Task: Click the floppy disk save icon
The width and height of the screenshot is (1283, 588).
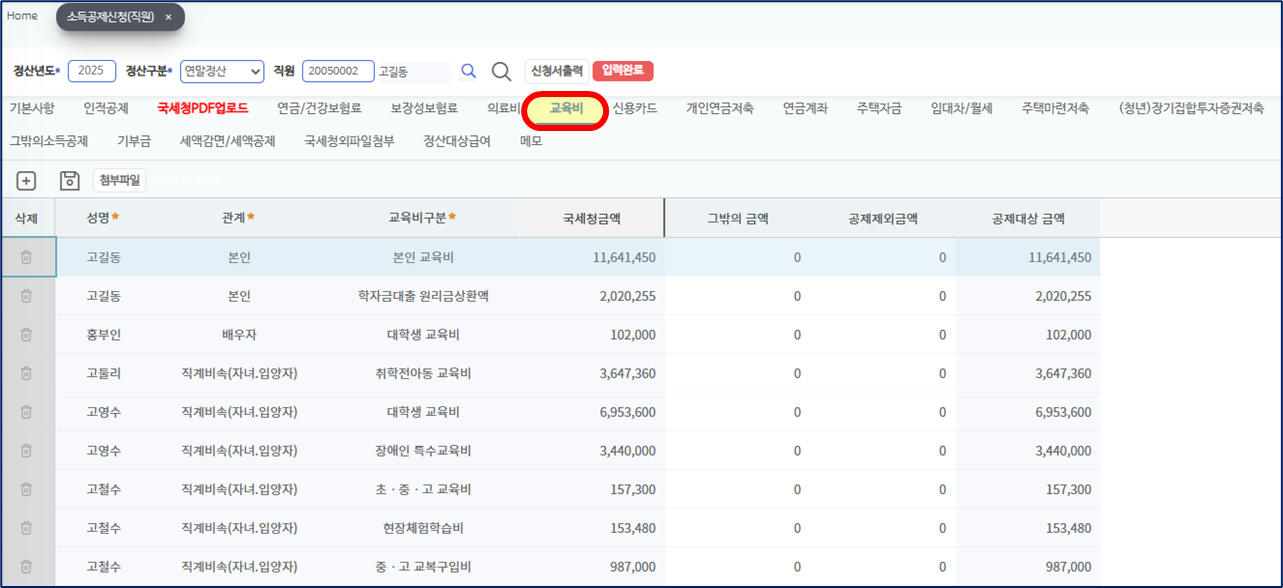Action: (x=70, y=181)
